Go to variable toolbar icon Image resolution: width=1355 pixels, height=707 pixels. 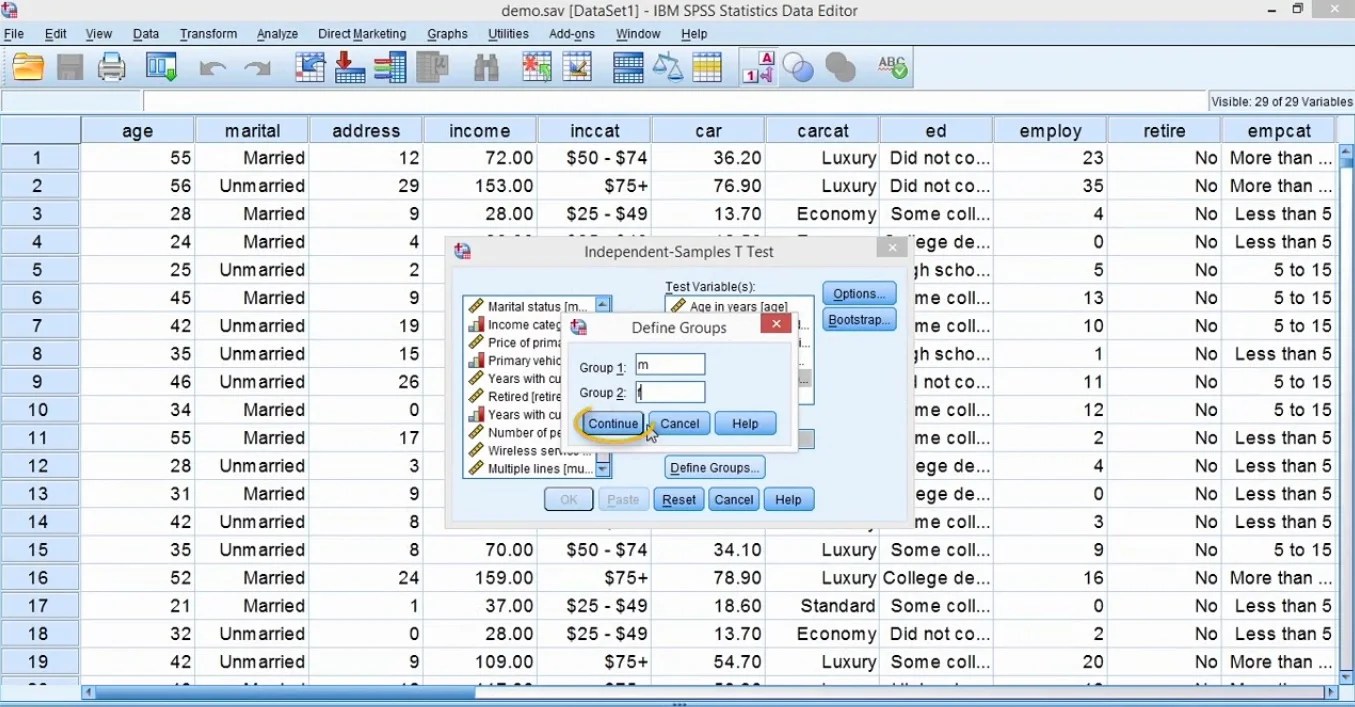tap(350, 68)
